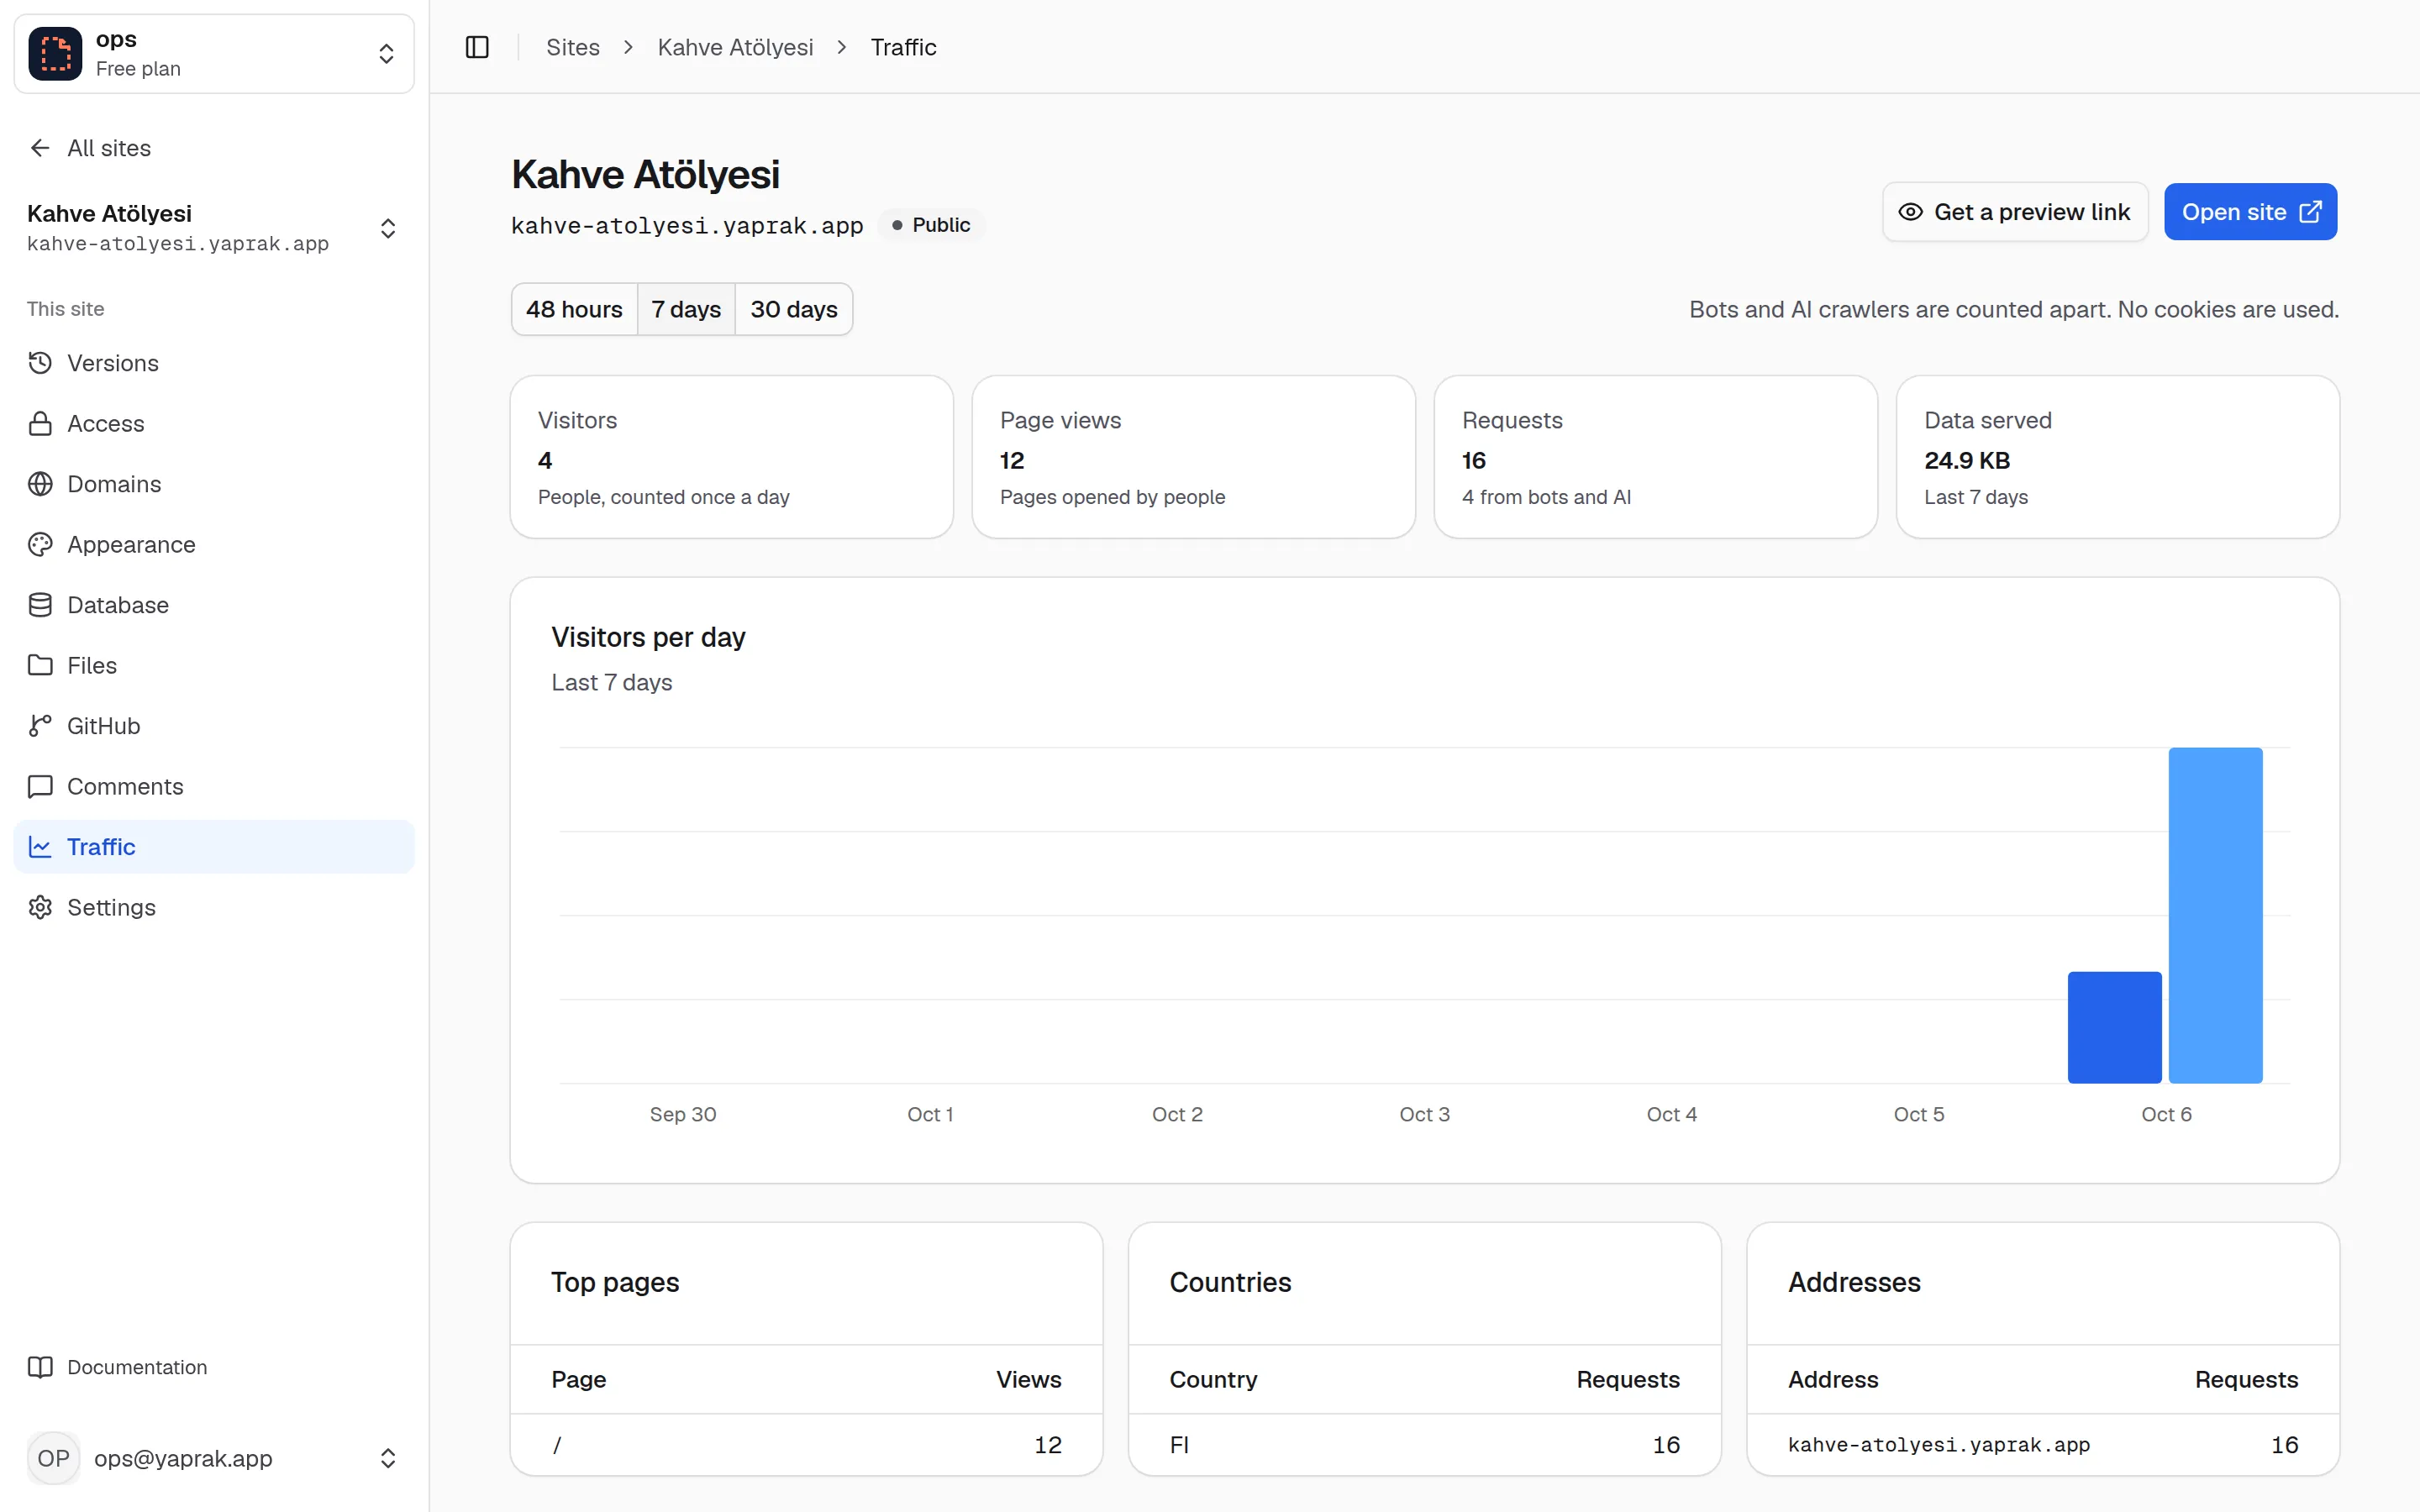Click the FI row in Countries
This screenshot has width=2420, height=1512.
(1424, 1444)
